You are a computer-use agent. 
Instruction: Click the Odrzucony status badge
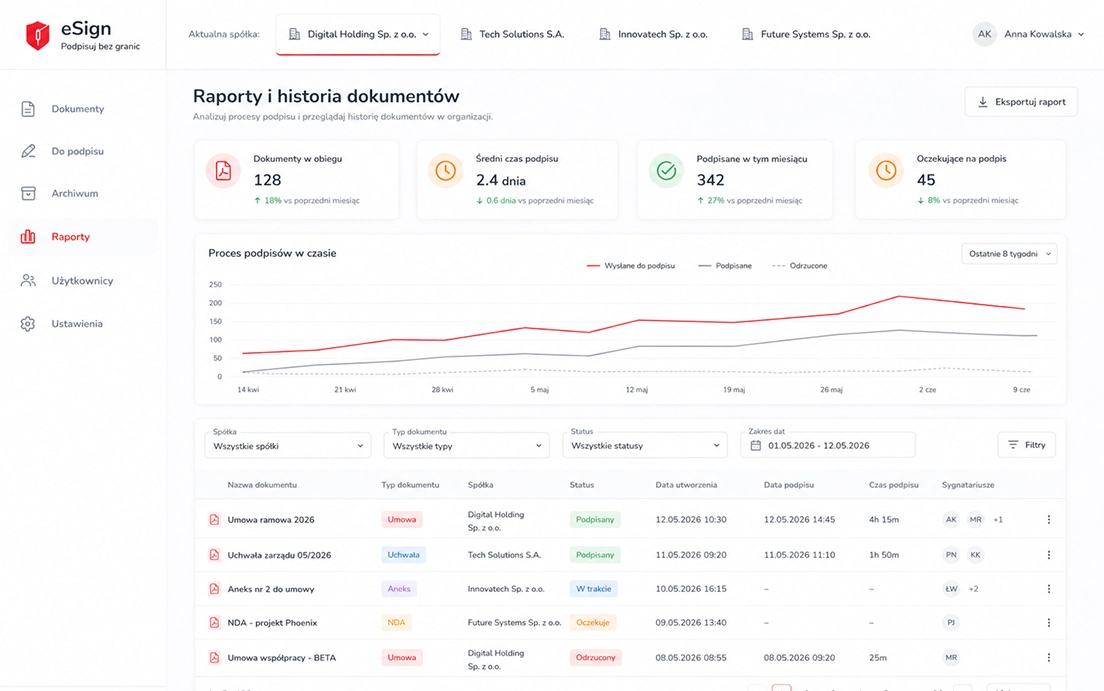tap(595, 658)
